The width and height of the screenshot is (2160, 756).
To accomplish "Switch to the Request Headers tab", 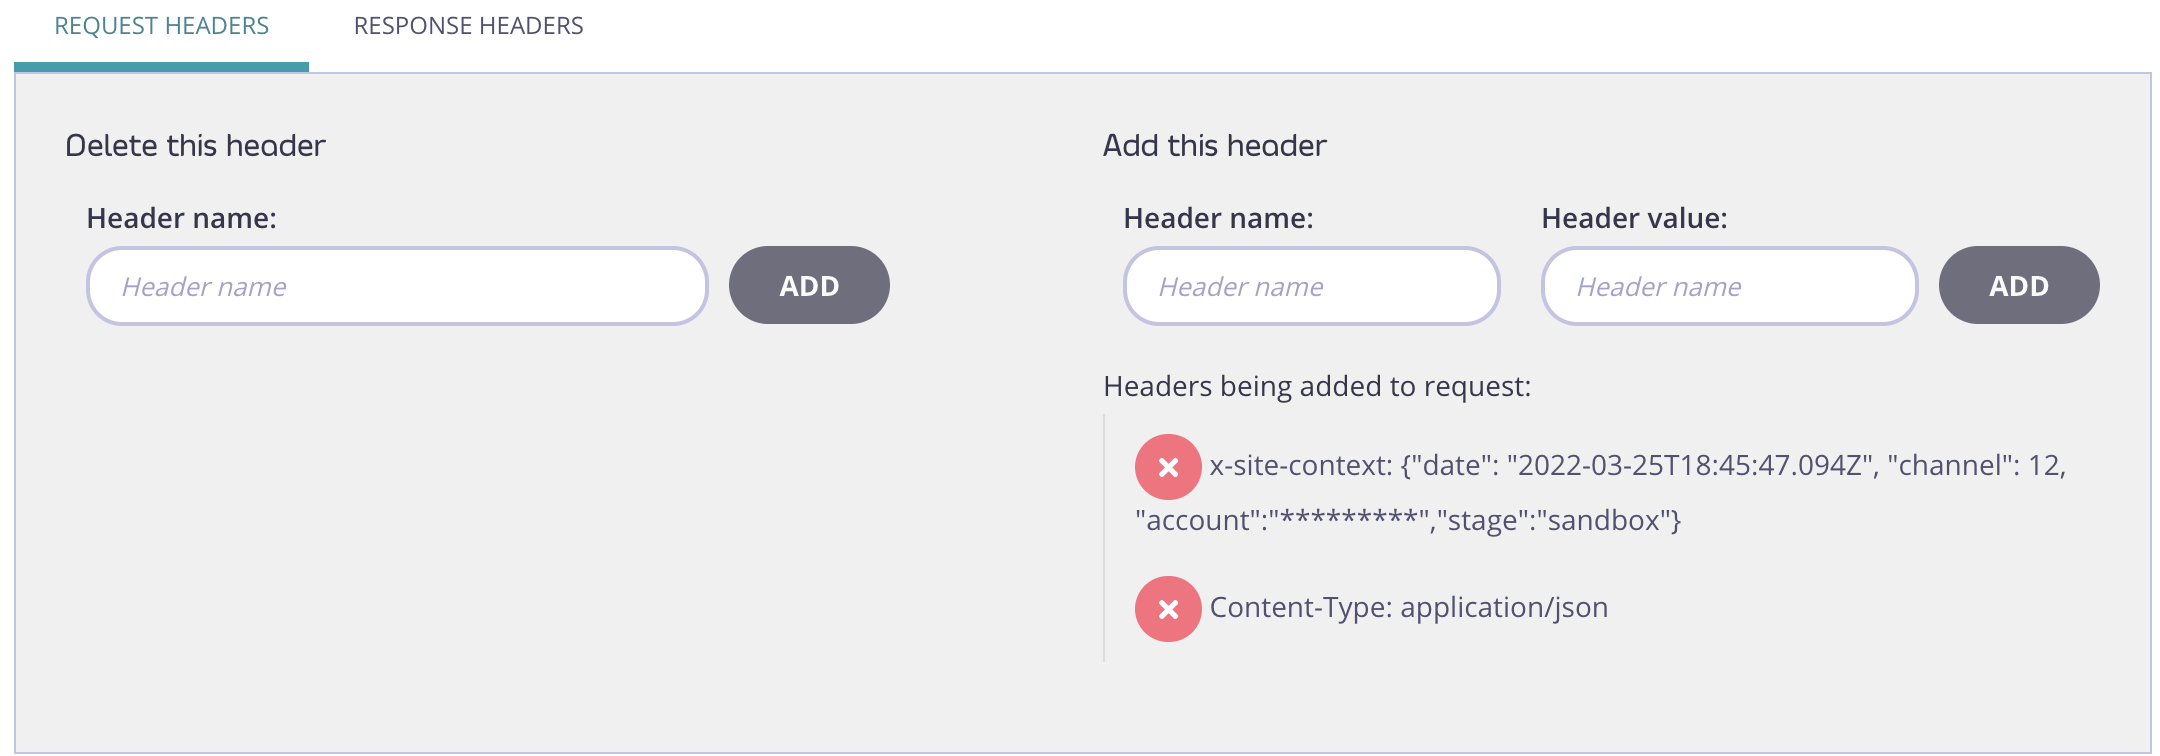I will click(161, 26).
